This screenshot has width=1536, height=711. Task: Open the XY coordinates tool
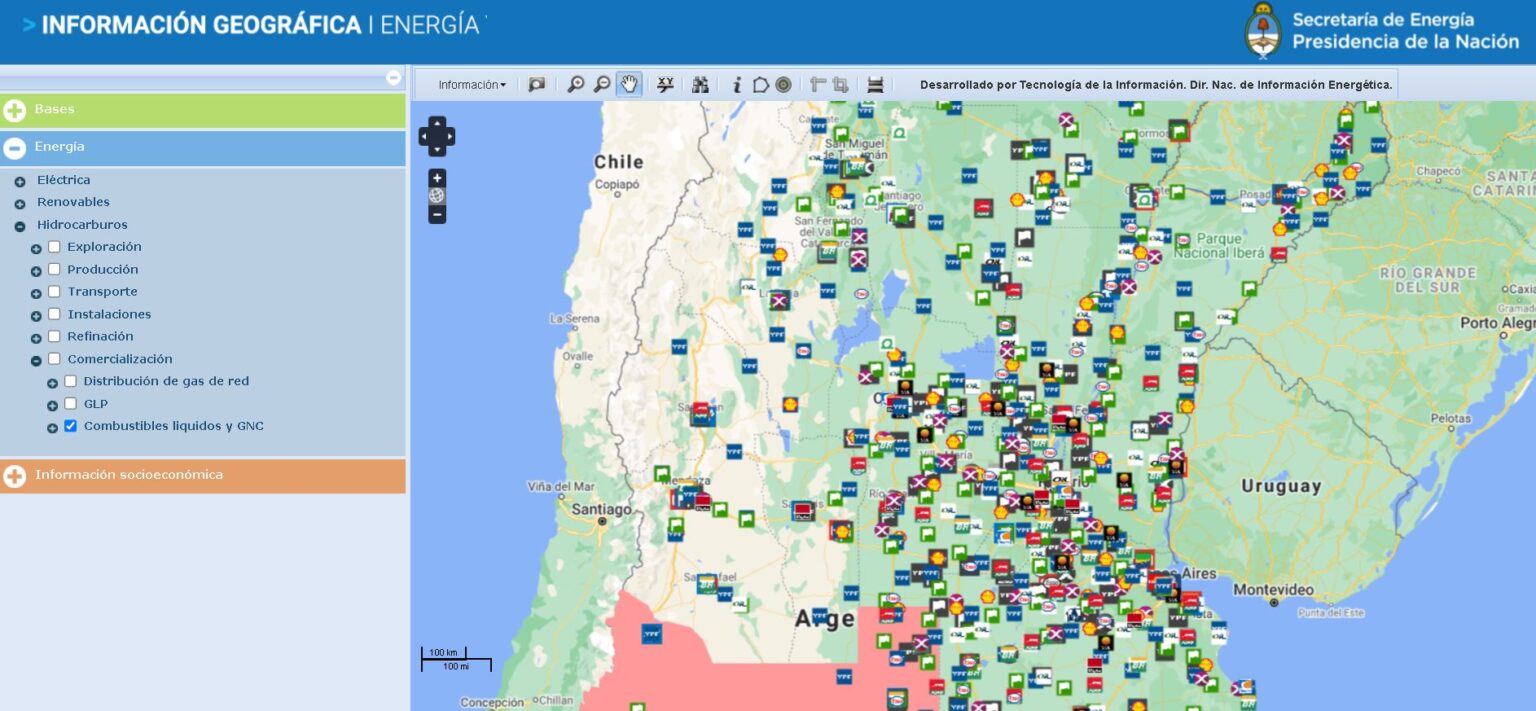click(x=665, y=85)
